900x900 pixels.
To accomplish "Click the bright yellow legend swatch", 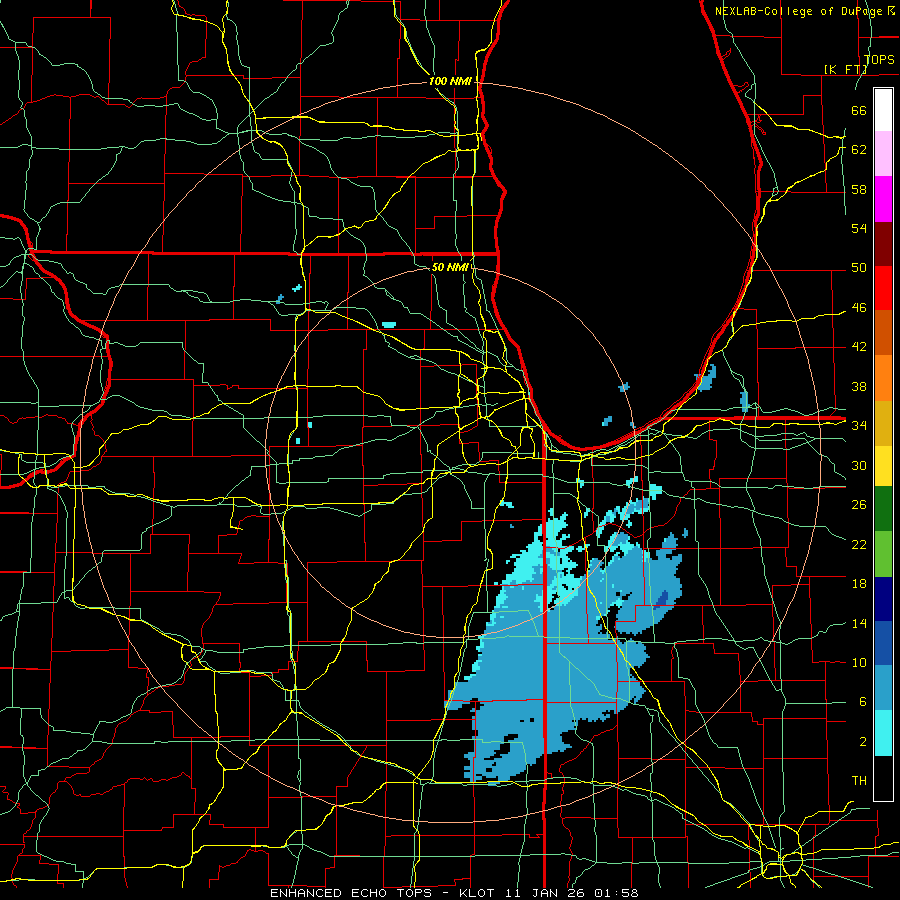I will coord(883,465).
